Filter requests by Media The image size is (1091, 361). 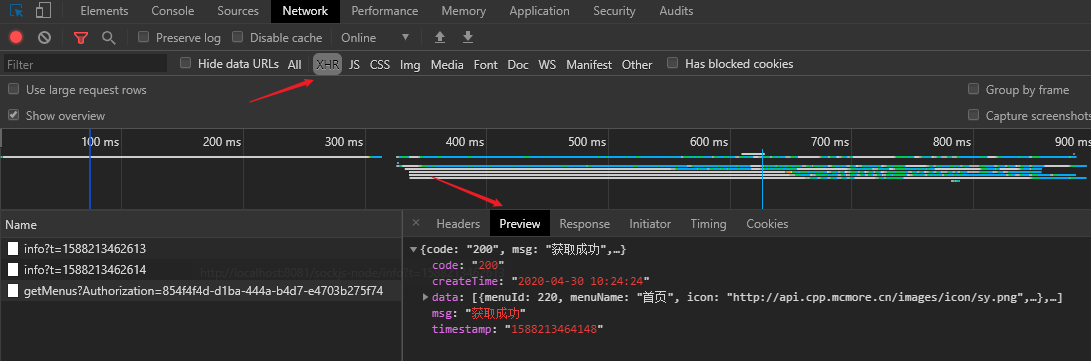click(x=447, y=64)
